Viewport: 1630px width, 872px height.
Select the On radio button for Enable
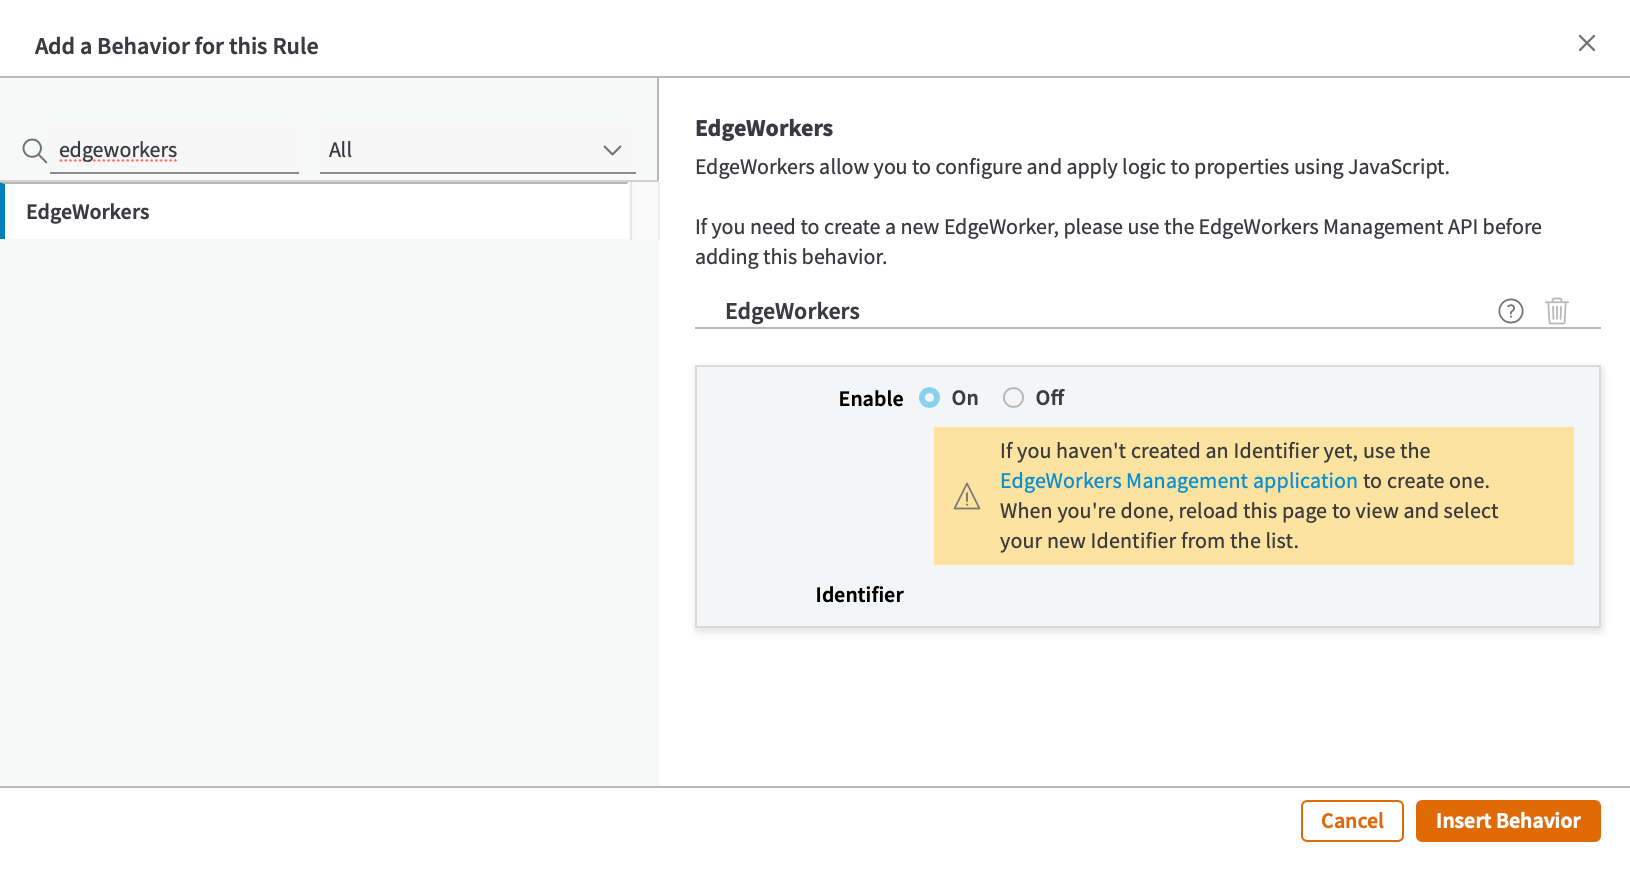(929, 398)
